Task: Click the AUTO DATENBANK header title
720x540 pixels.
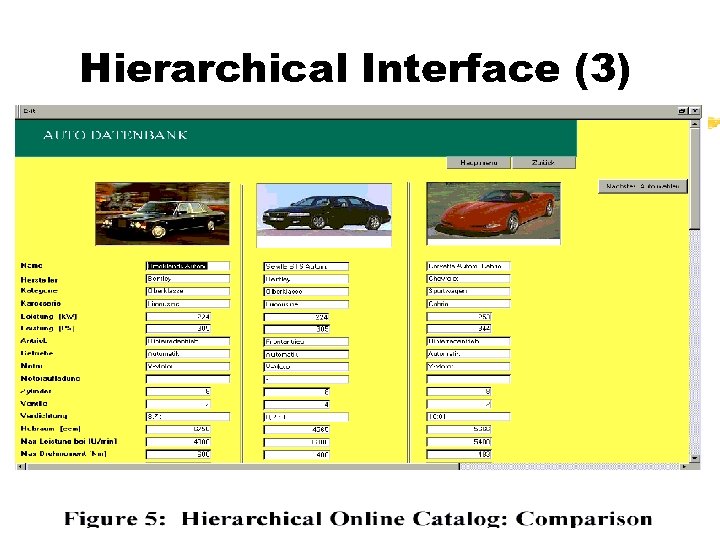Action: (x=115, y=135)
